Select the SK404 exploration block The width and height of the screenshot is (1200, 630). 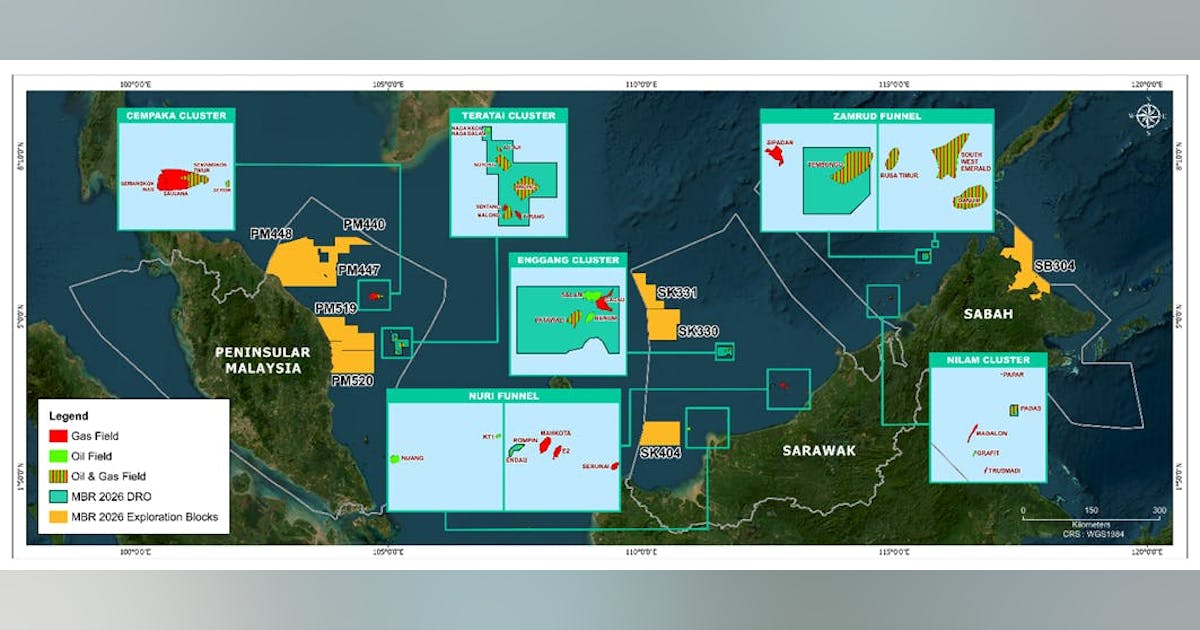coord(660,438)
